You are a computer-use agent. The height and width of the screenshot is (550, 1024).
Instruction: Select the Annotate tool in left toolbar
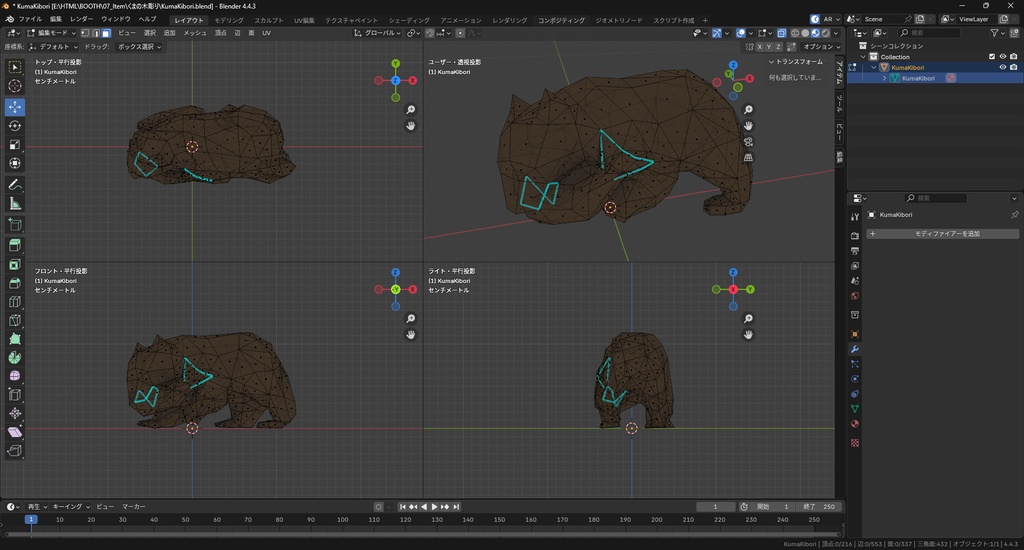15,184
